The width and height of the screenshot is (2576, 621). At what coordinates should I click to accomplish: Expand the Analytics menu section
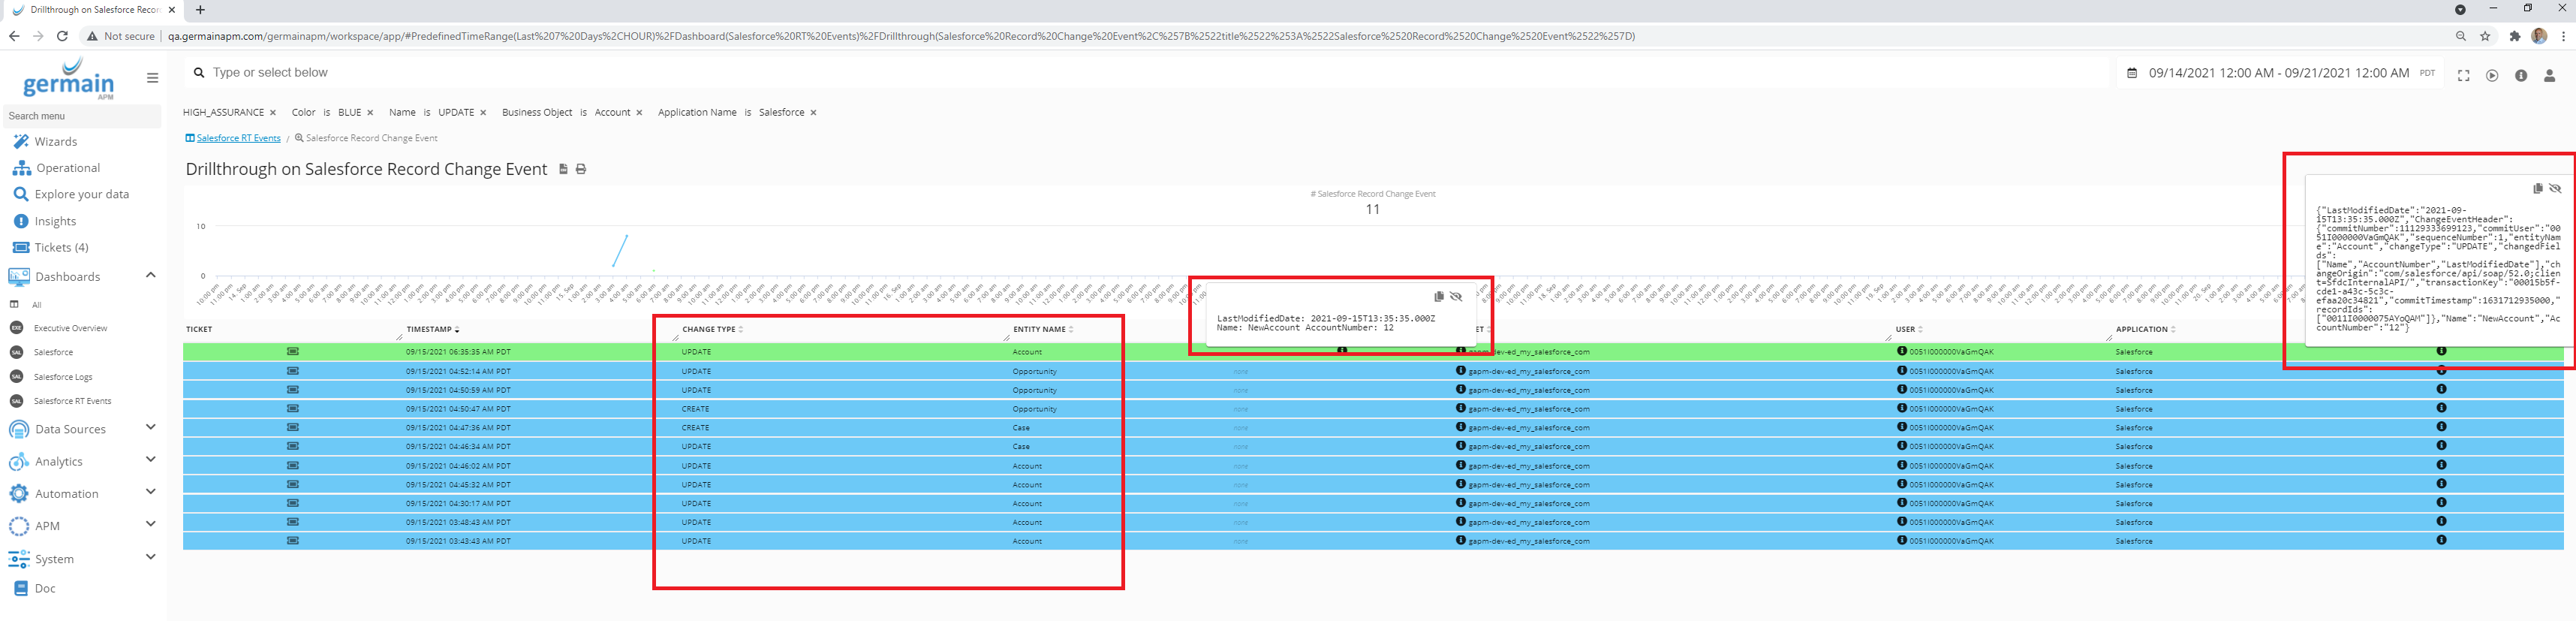pyautogui.click(x=151, y=460)
